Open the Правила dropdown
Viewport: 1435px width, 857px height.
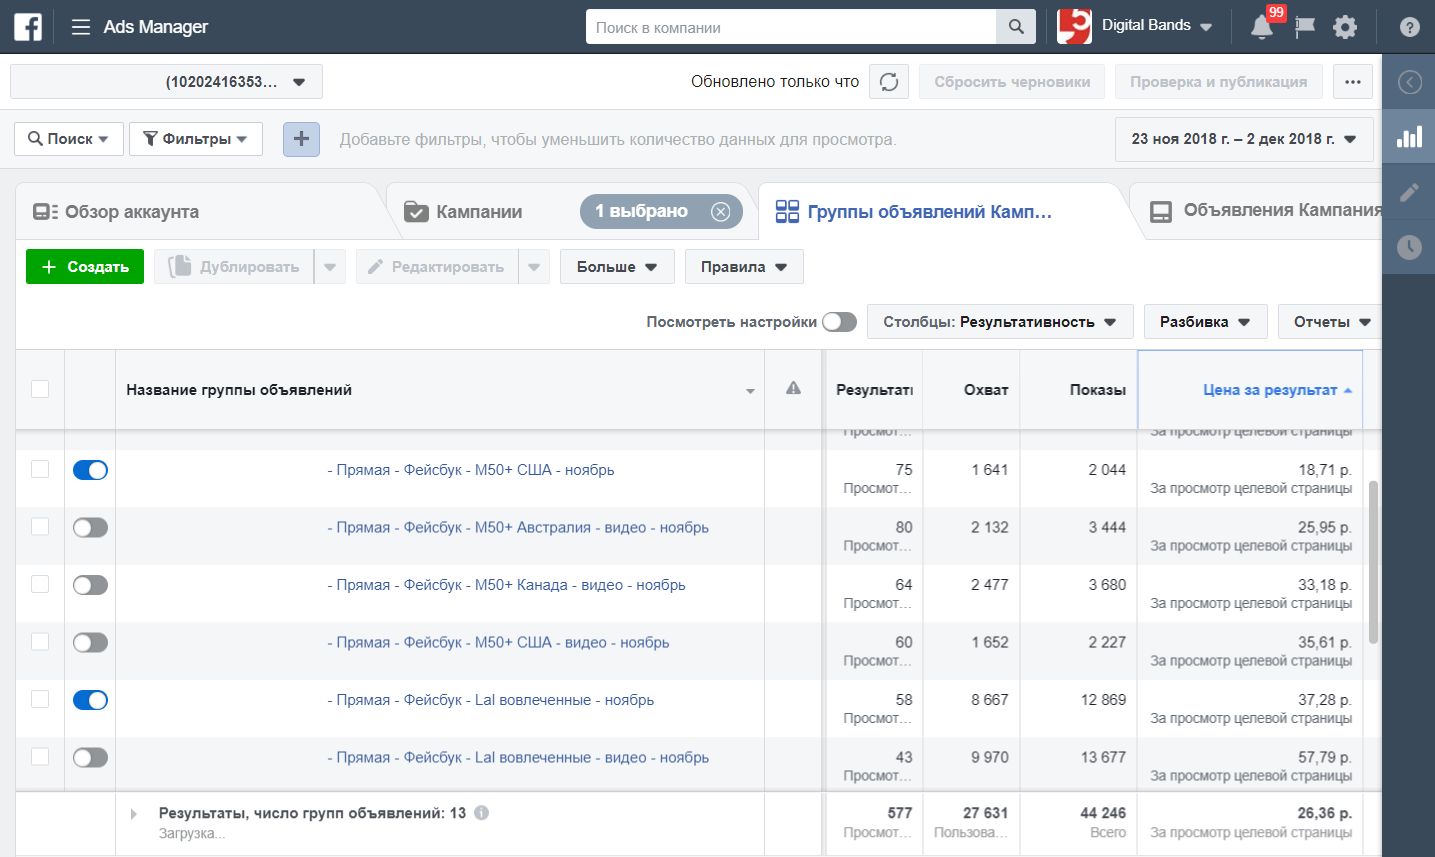tap(744, 267)
